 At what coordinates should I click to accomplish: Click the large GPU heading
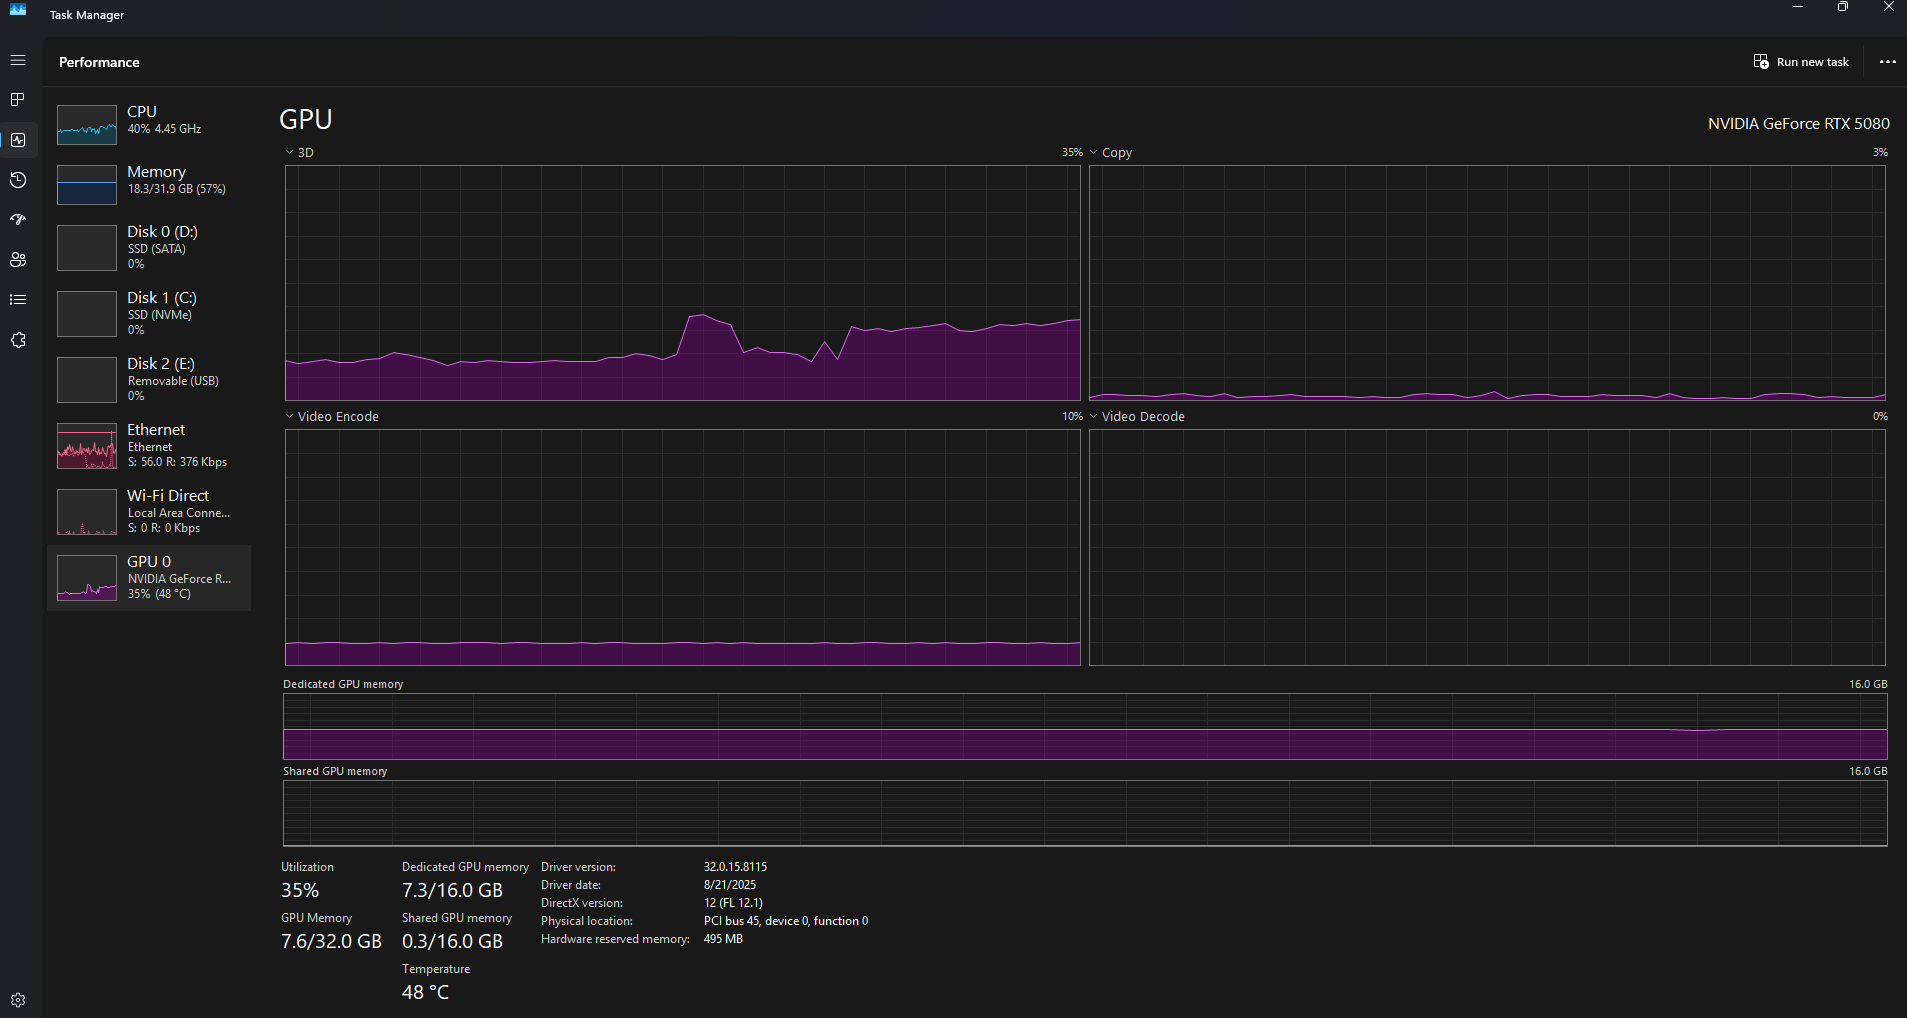[x=306, y=119]
